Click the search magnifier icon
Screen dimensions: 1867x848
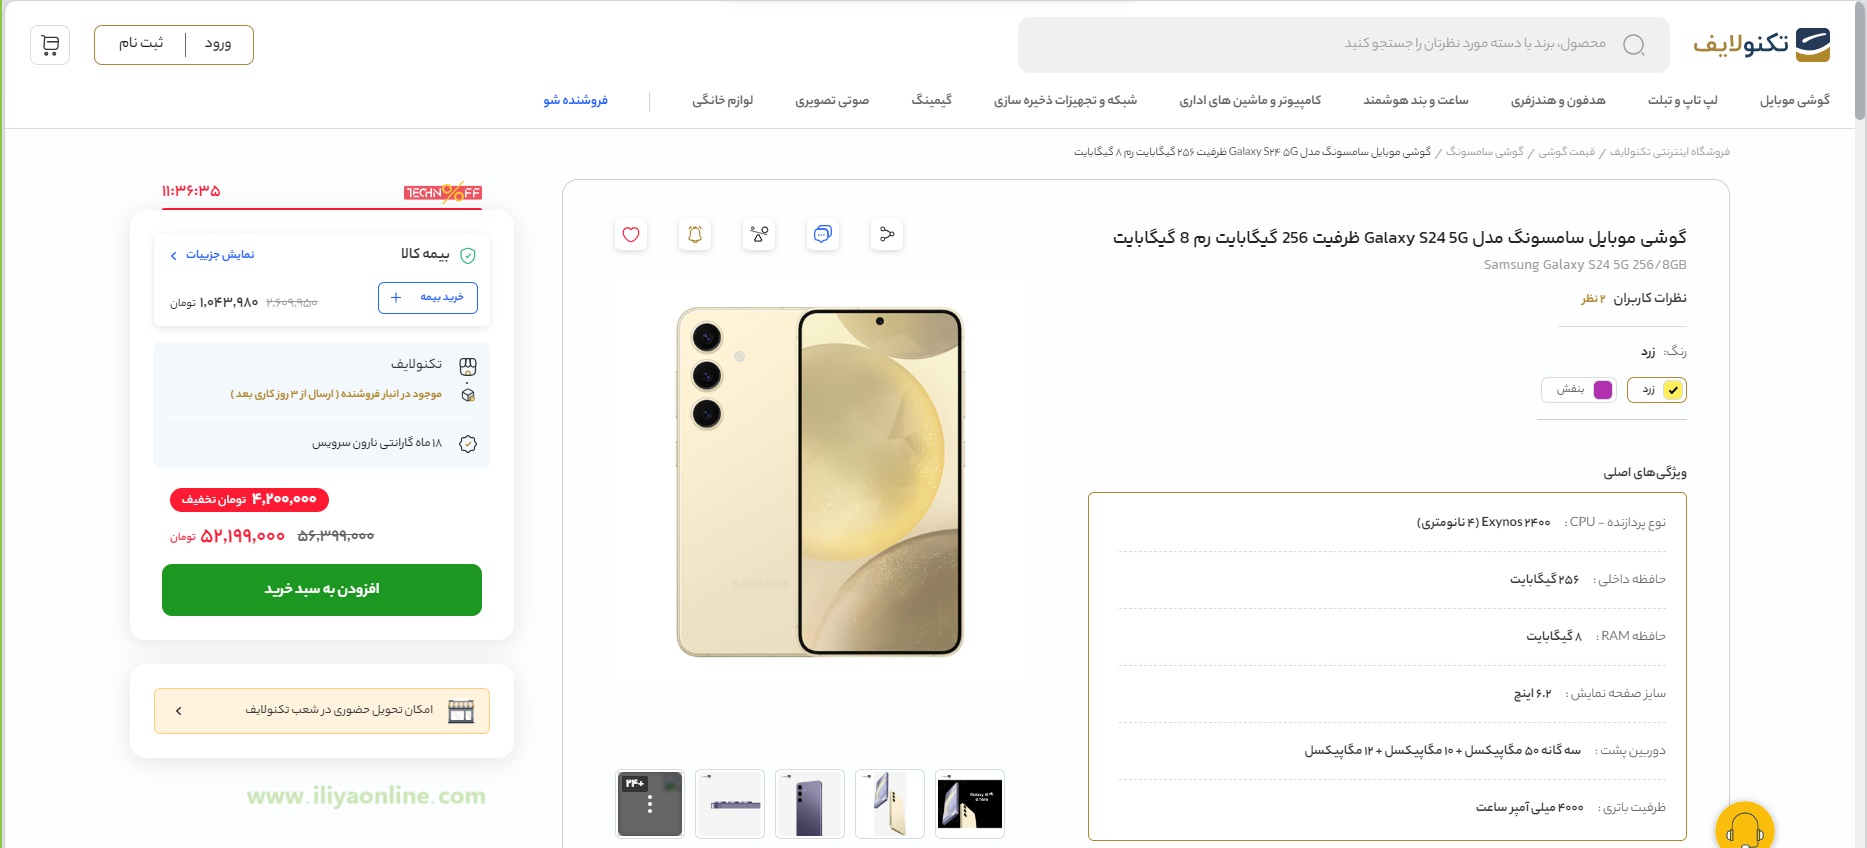pos(1634,45)
